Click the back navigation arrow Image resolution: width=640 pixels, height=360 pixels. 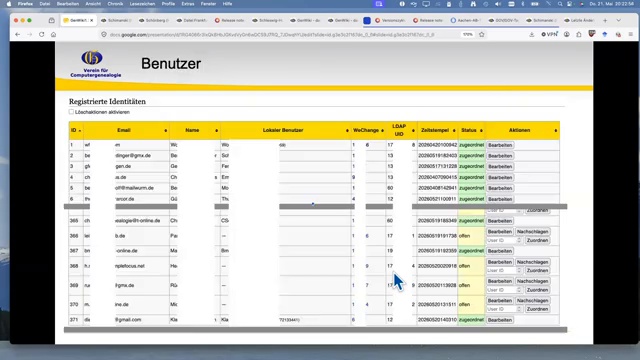(x=18, y=35)
